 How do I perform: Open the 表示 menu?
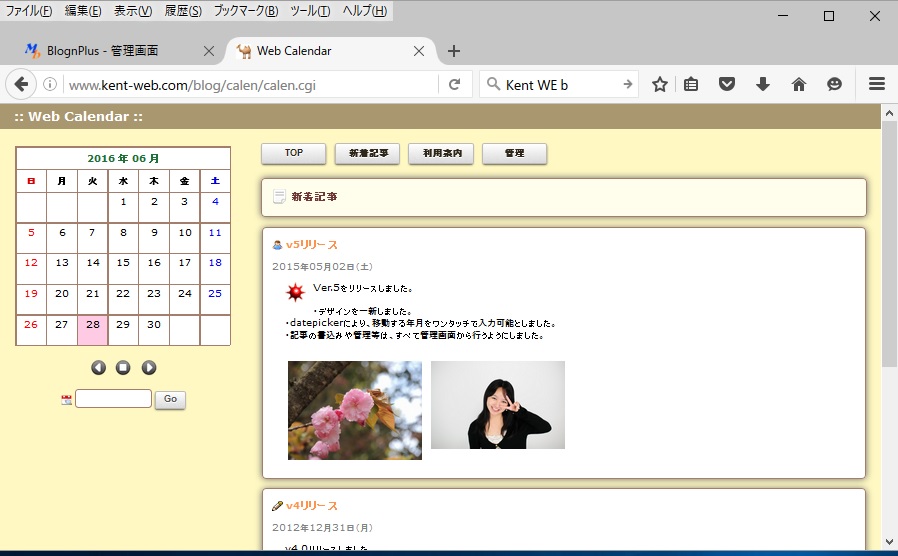(133, 10)
